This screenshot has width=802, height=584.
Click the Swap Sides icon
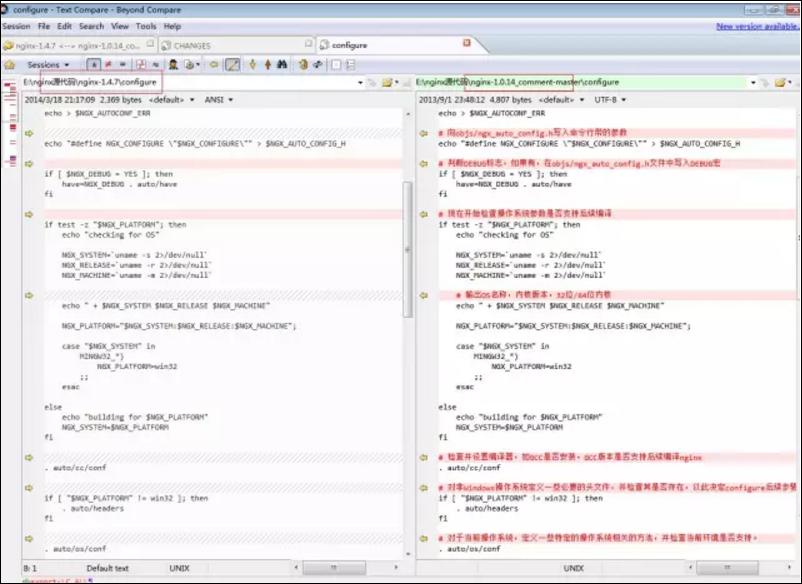pos(318,64)
